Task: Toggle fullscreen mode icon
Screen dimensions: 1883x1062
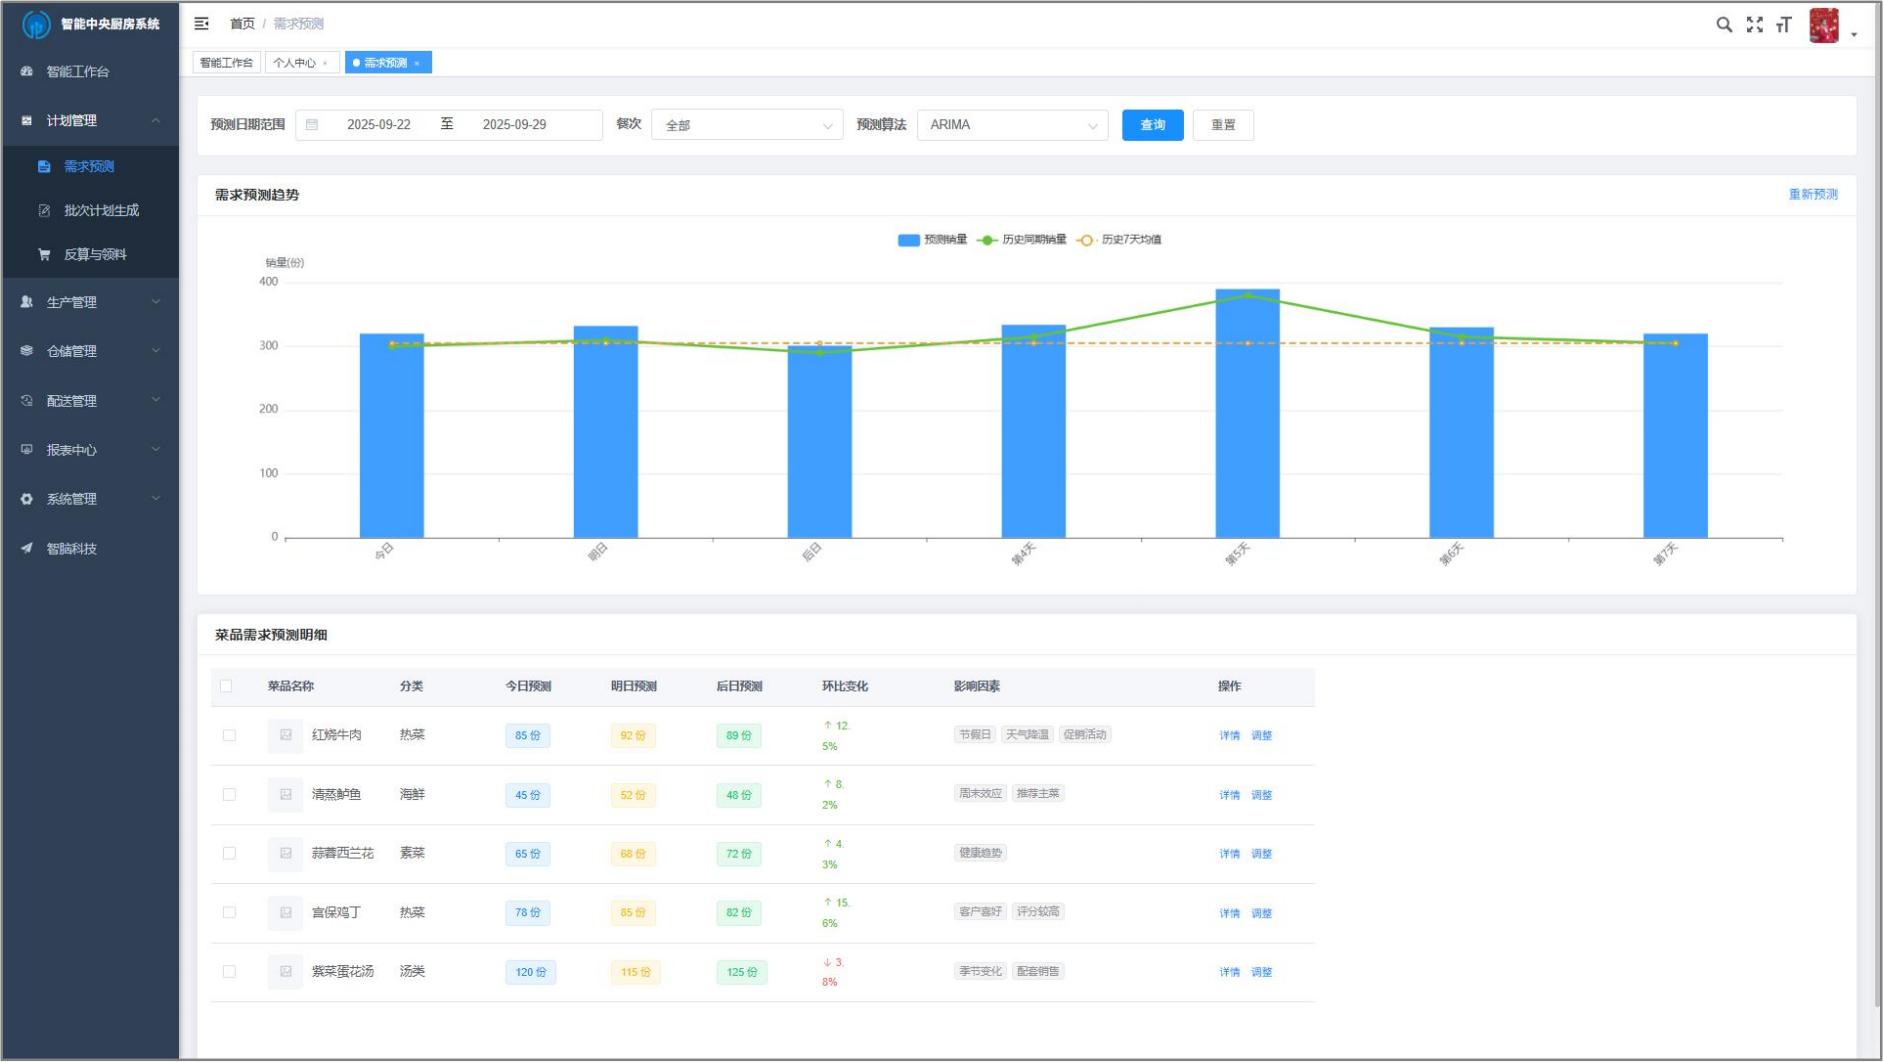Action: [1755, 25]
